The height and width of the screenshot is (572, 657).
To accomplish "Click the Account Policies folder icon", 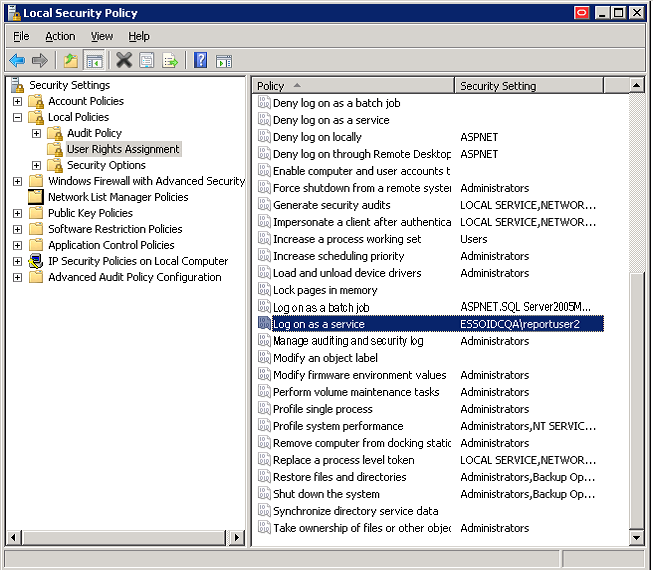I will click(x=36, y=101).
